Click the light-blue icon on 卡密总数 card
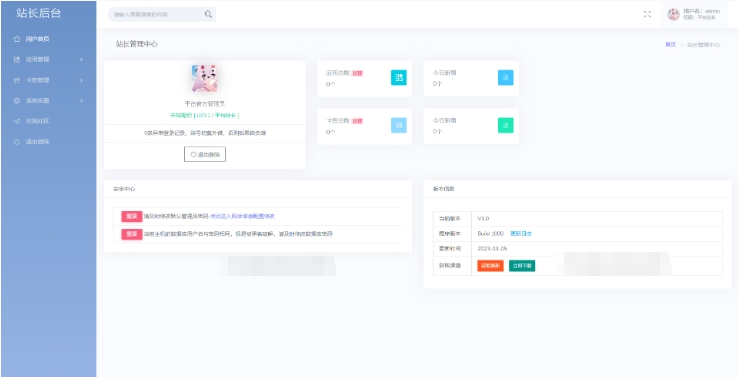This screenshot has width=744, height=377. click(x=399, y=125)
